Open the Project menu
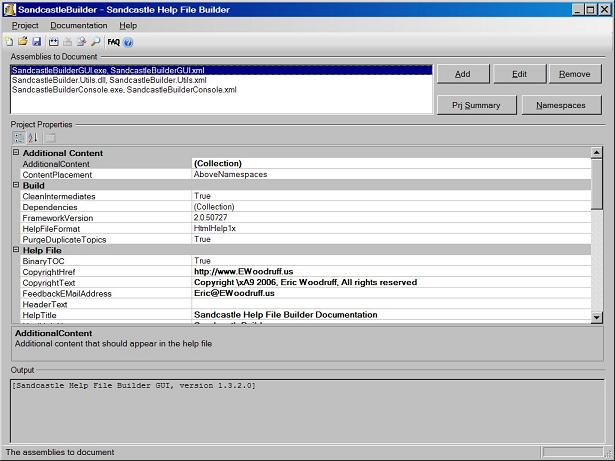 coord(25,25)
